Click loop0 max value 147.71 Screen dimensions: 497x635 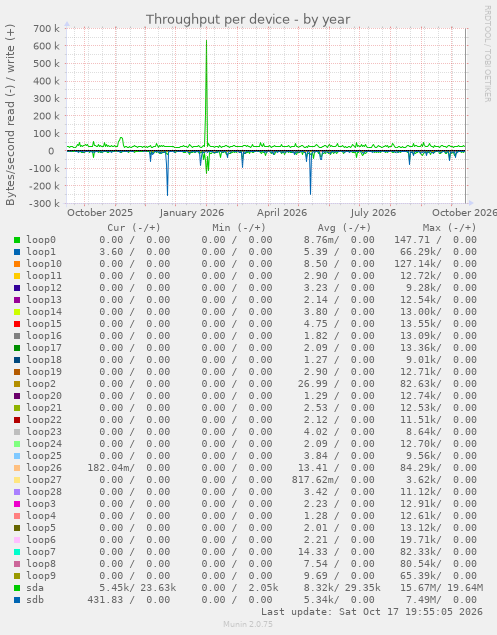412,240
